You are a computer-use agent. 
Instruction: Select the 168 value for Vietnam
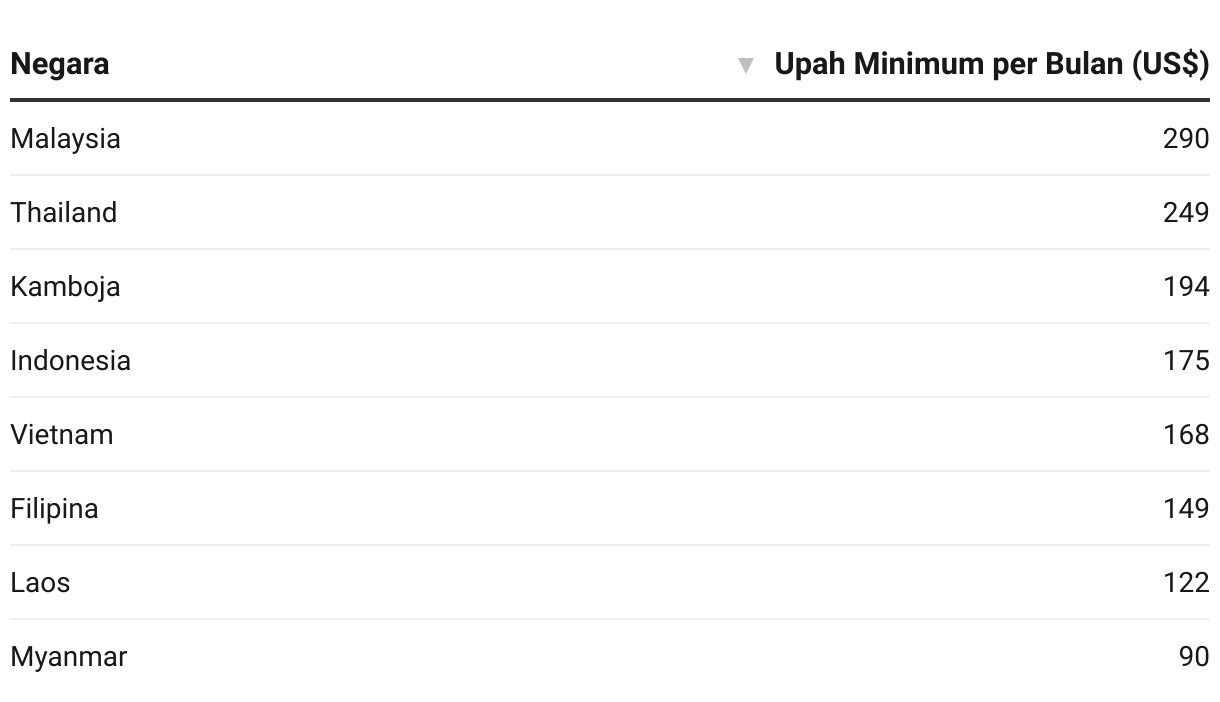[x=1186, y=434]
